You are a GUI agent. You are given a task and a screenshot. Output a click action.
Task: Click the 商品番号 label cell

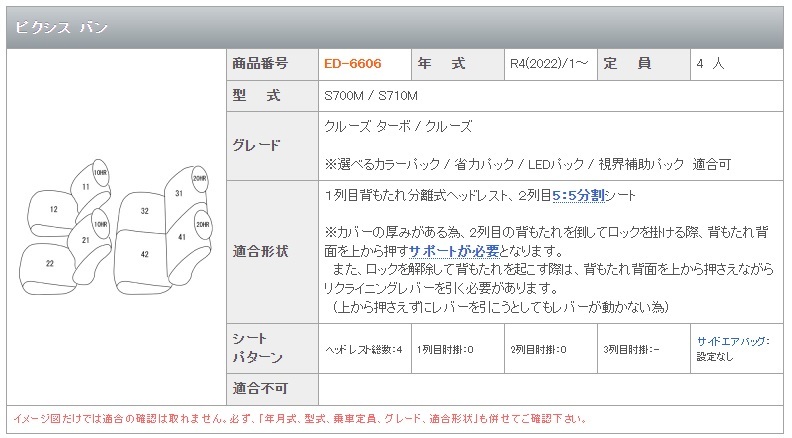tap(272, 64)
